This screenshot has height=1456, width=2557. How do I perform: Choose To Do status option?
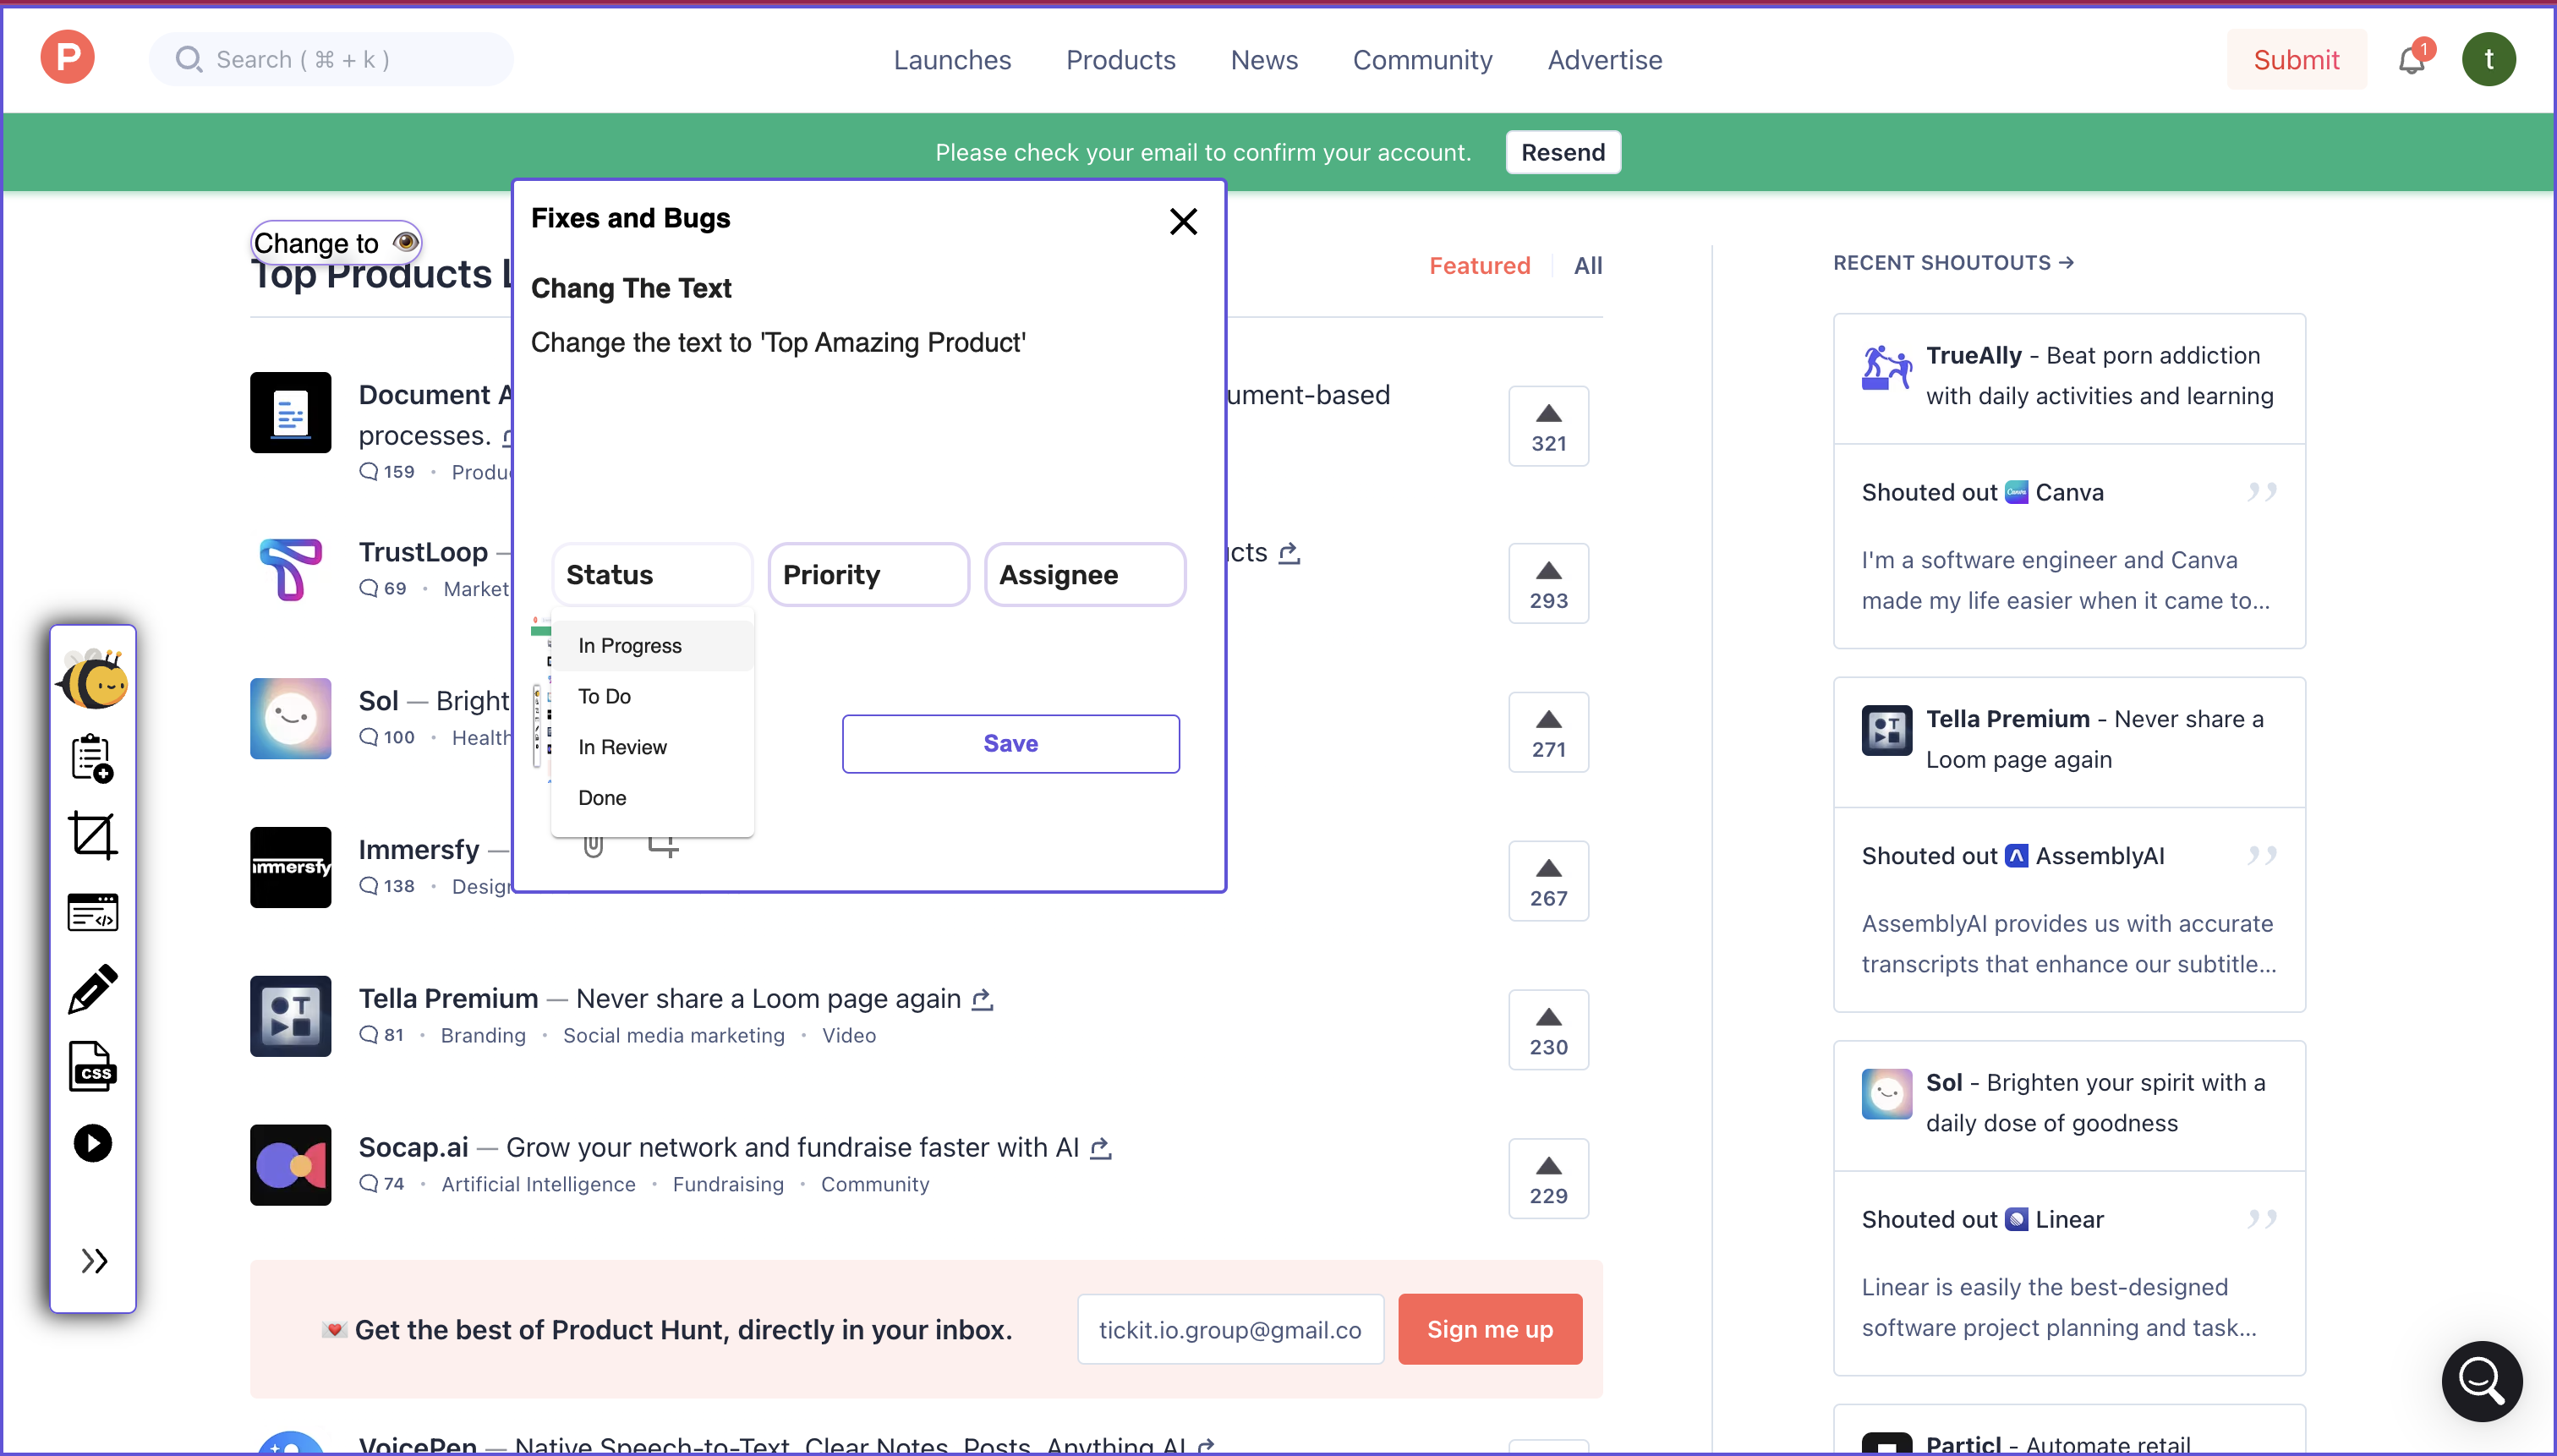click(652, 696)
